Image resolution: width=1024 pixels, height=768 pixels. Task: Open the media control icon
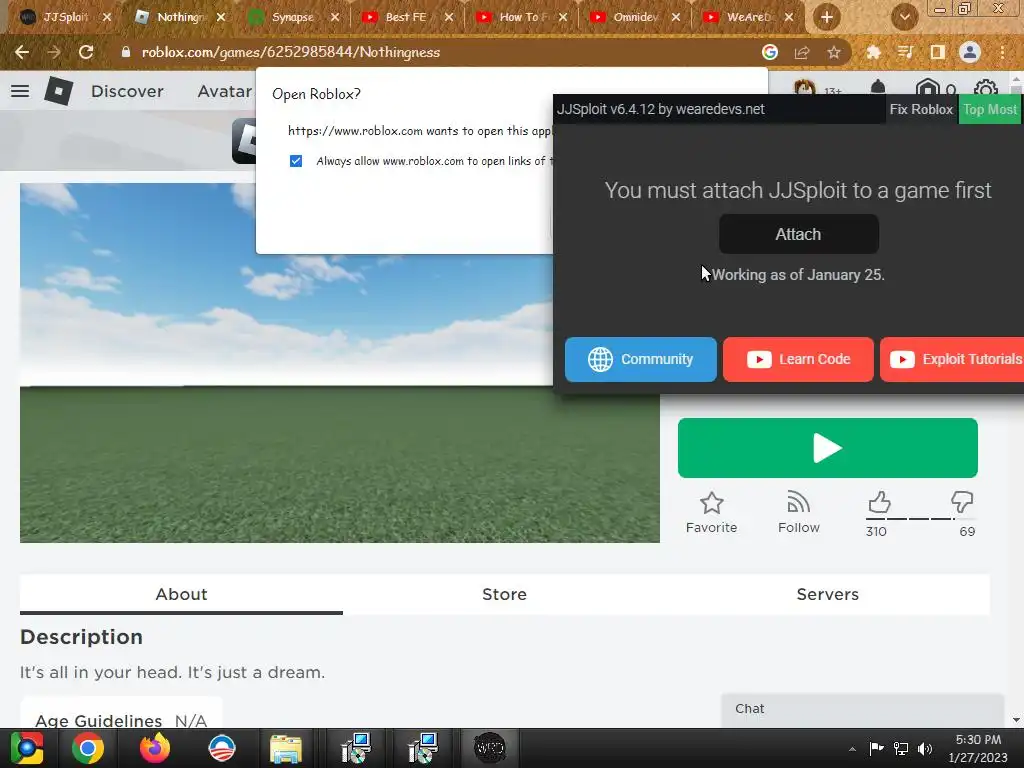pyautogui.click(x=905, y=52)
